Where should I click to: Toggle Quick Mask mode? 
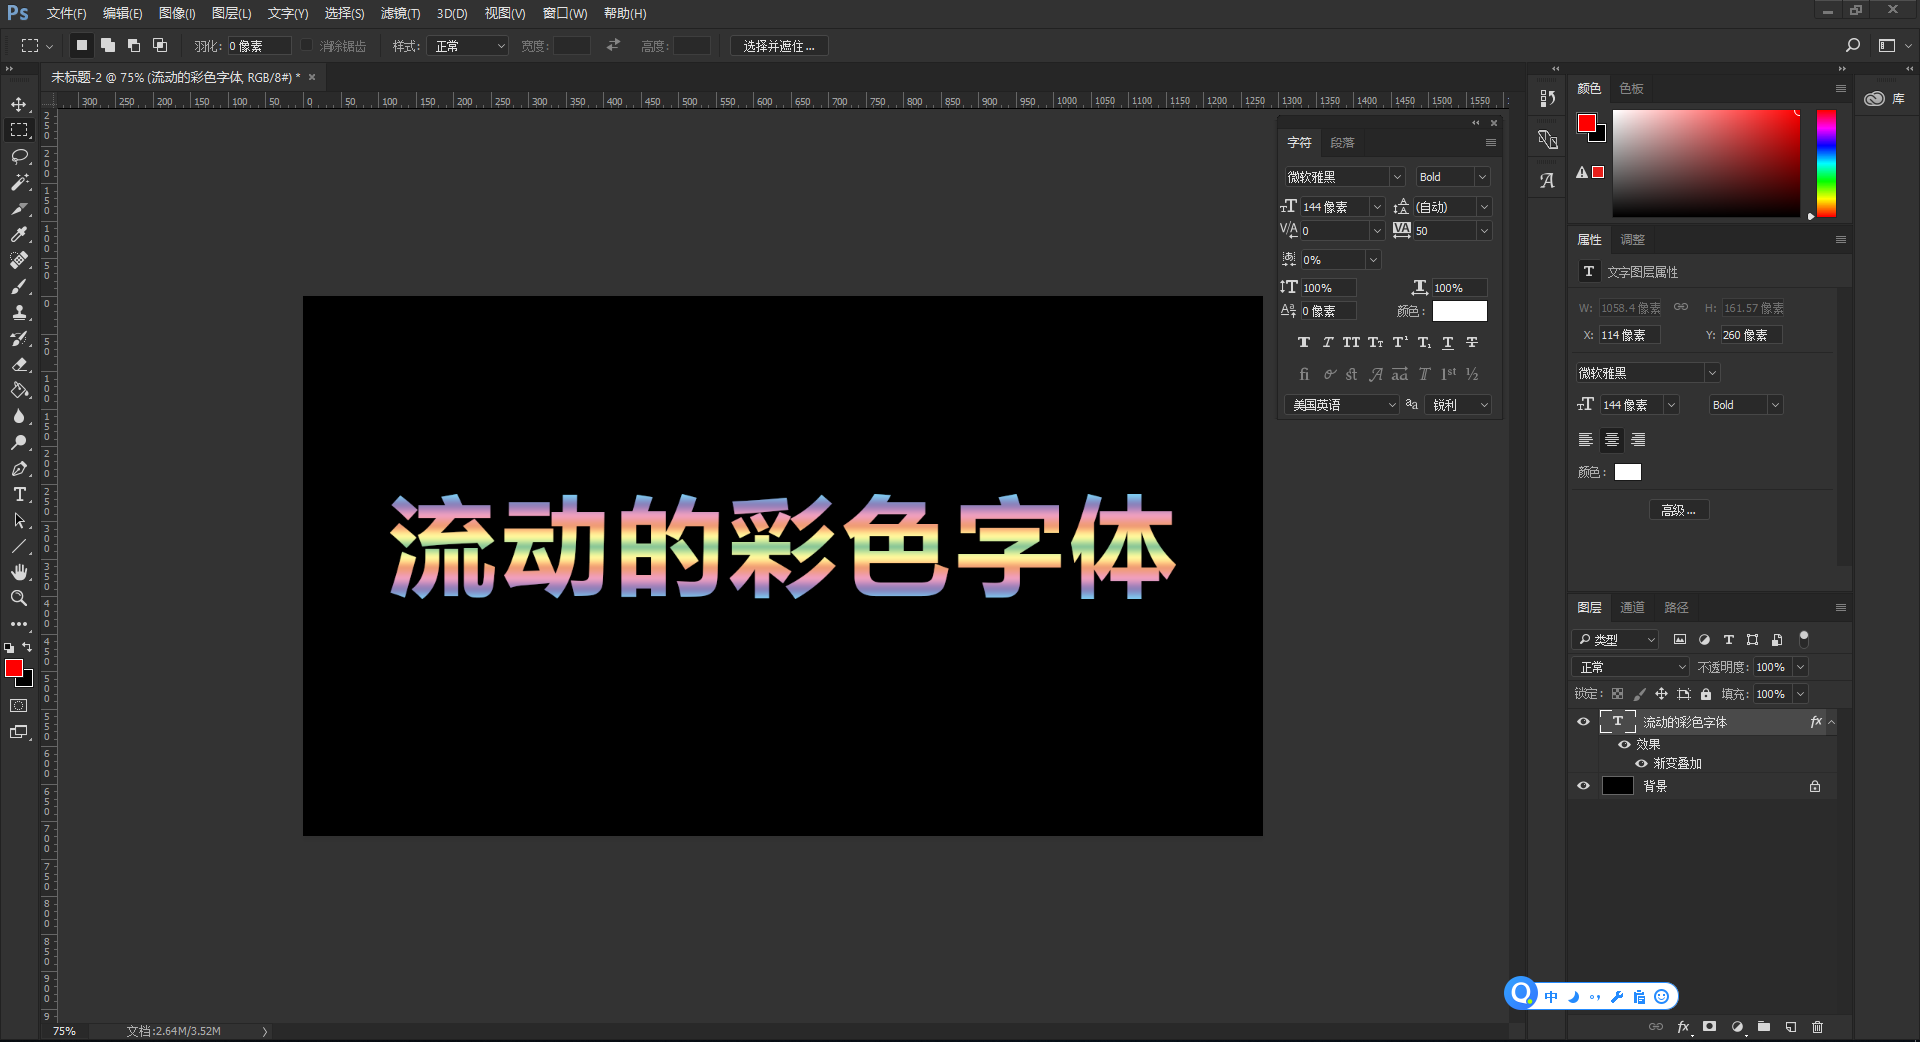click(19, 706)
